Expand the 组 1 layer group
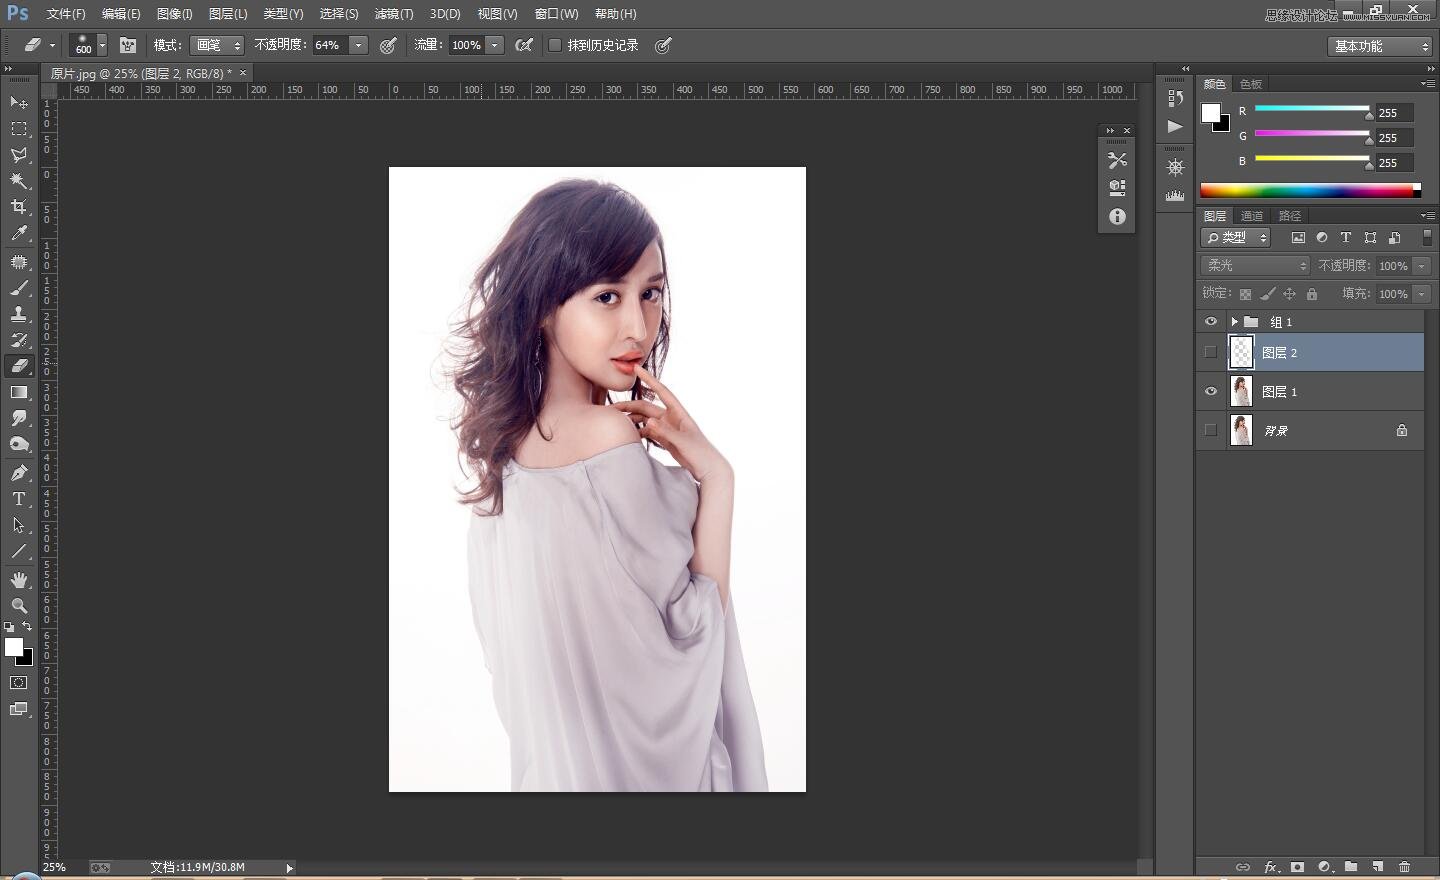 click(x=1234, y=322)
